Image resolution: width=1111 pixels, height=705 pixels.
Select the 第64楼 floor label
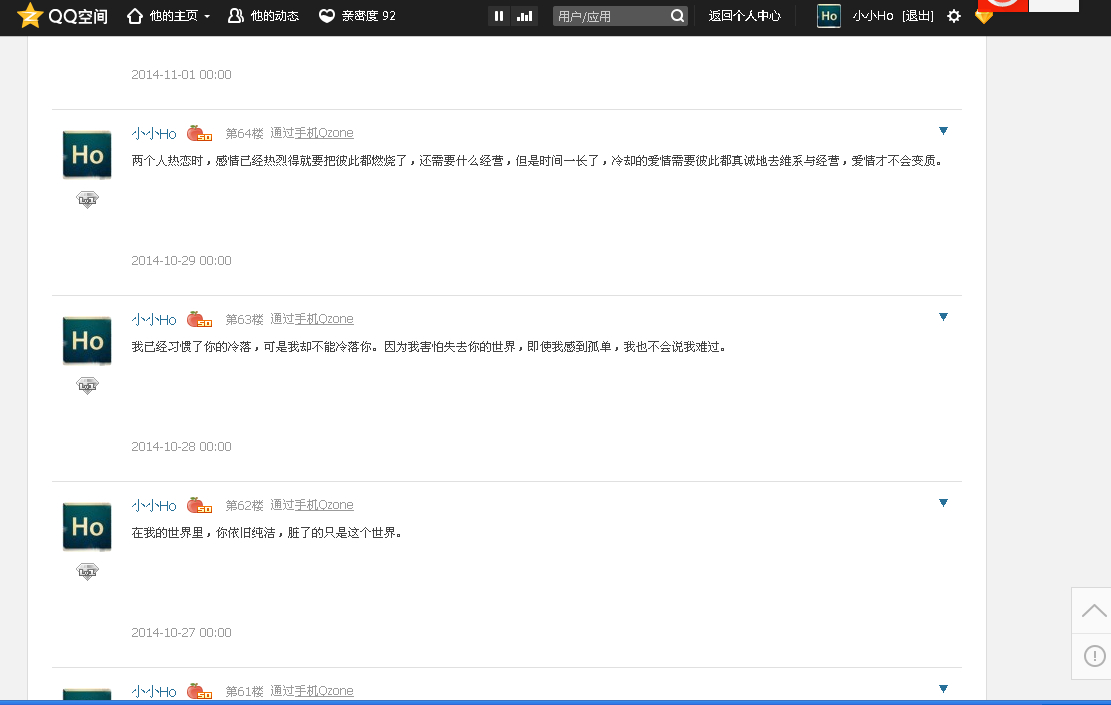pyautogui.click(x=244, y=133)
